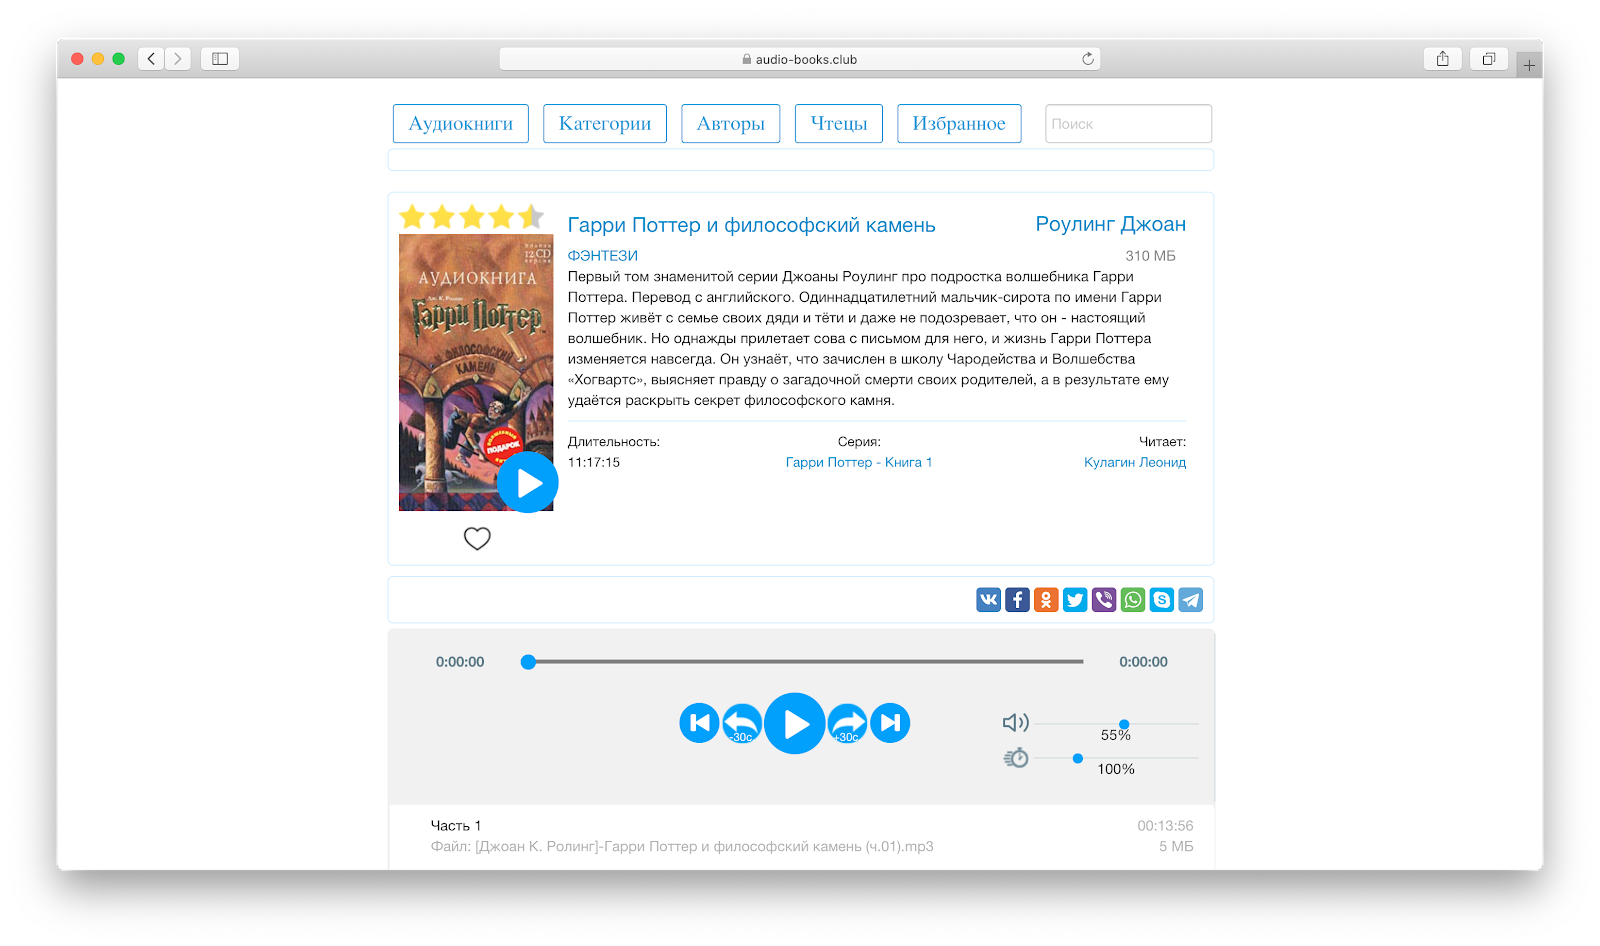Reload the page in the address bar

point(1088,59)
